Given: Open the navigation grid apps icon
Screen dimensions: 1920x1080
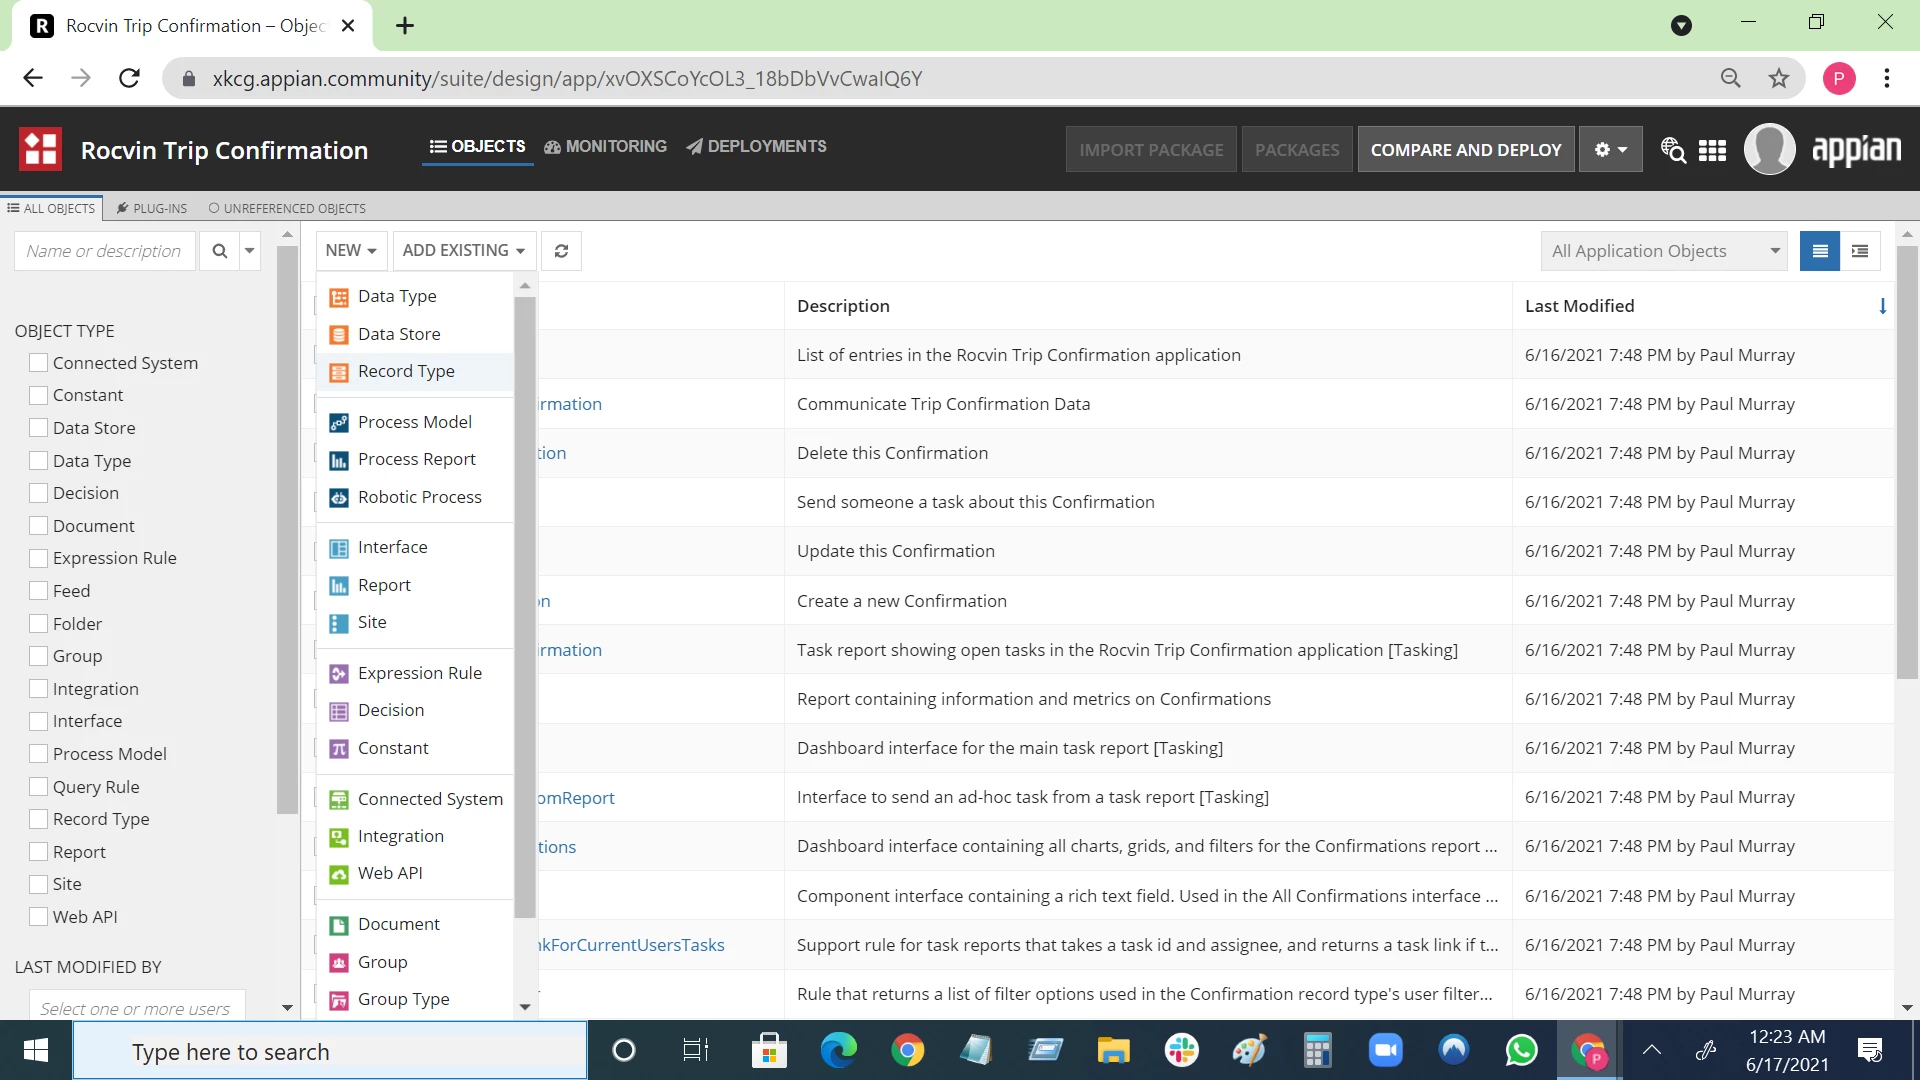Looking at the screenshot, I should (x=1712, y=150).
